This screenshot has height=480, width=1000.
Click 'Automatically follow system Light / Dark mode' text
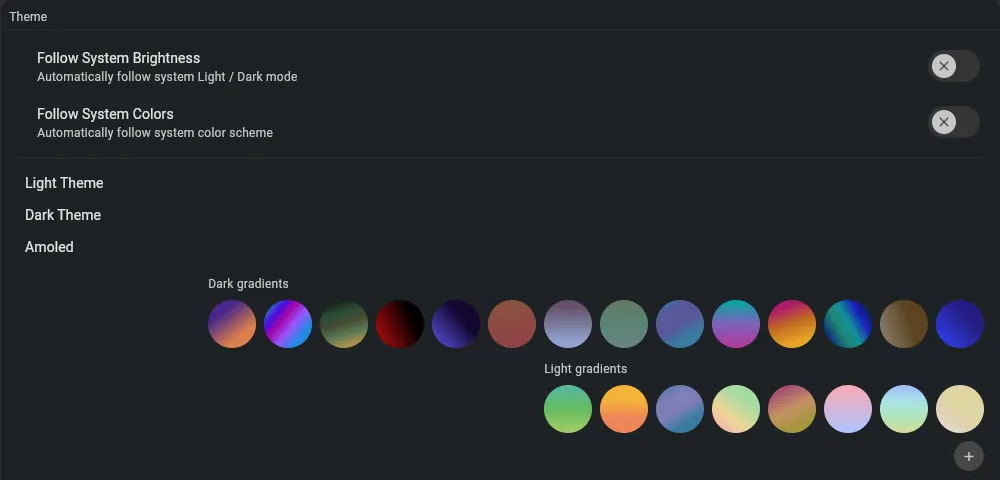tap(167, 76)
